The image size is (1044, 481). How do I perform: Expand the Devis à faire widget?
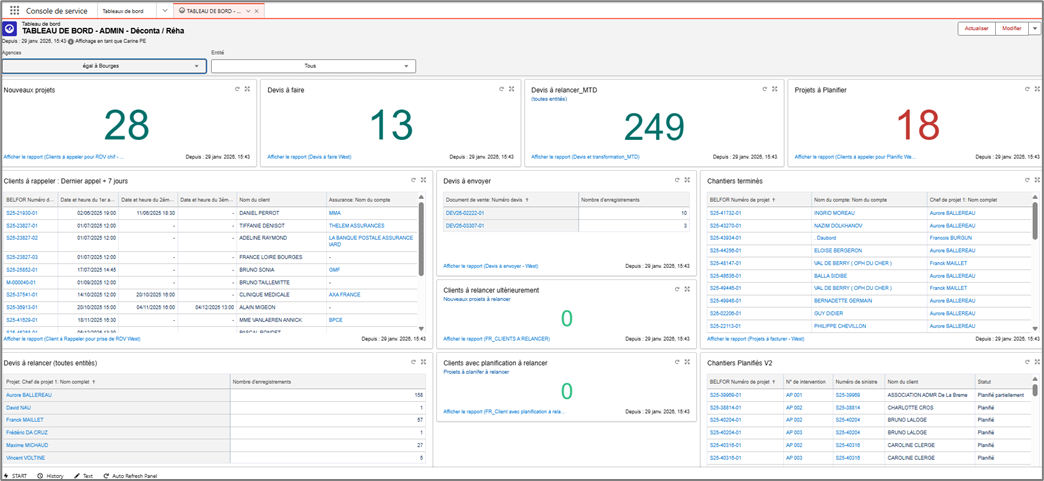click(511, 89)
